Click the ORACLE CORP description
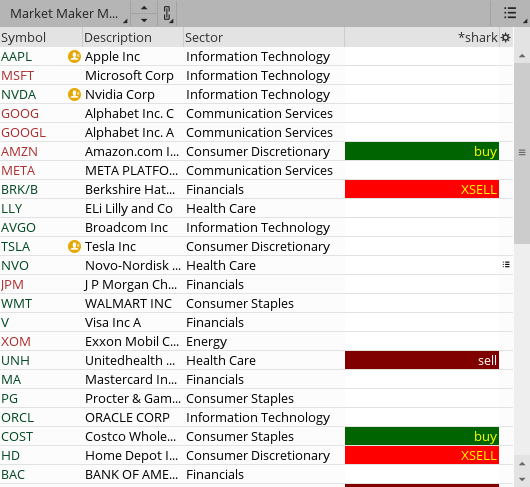The width and height of the screenshot is (530, 487). click(x=127, y=418)
